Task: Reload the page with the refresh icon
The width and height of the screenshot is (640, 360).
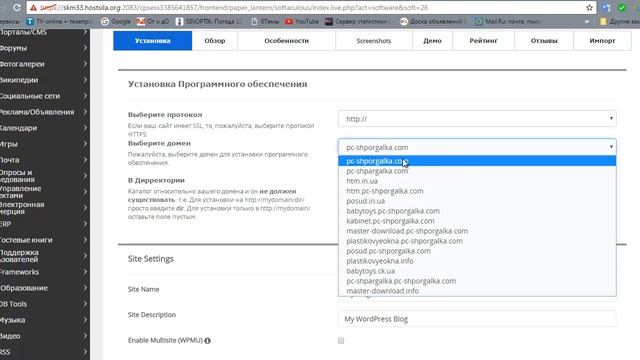Action: point(17,7)
